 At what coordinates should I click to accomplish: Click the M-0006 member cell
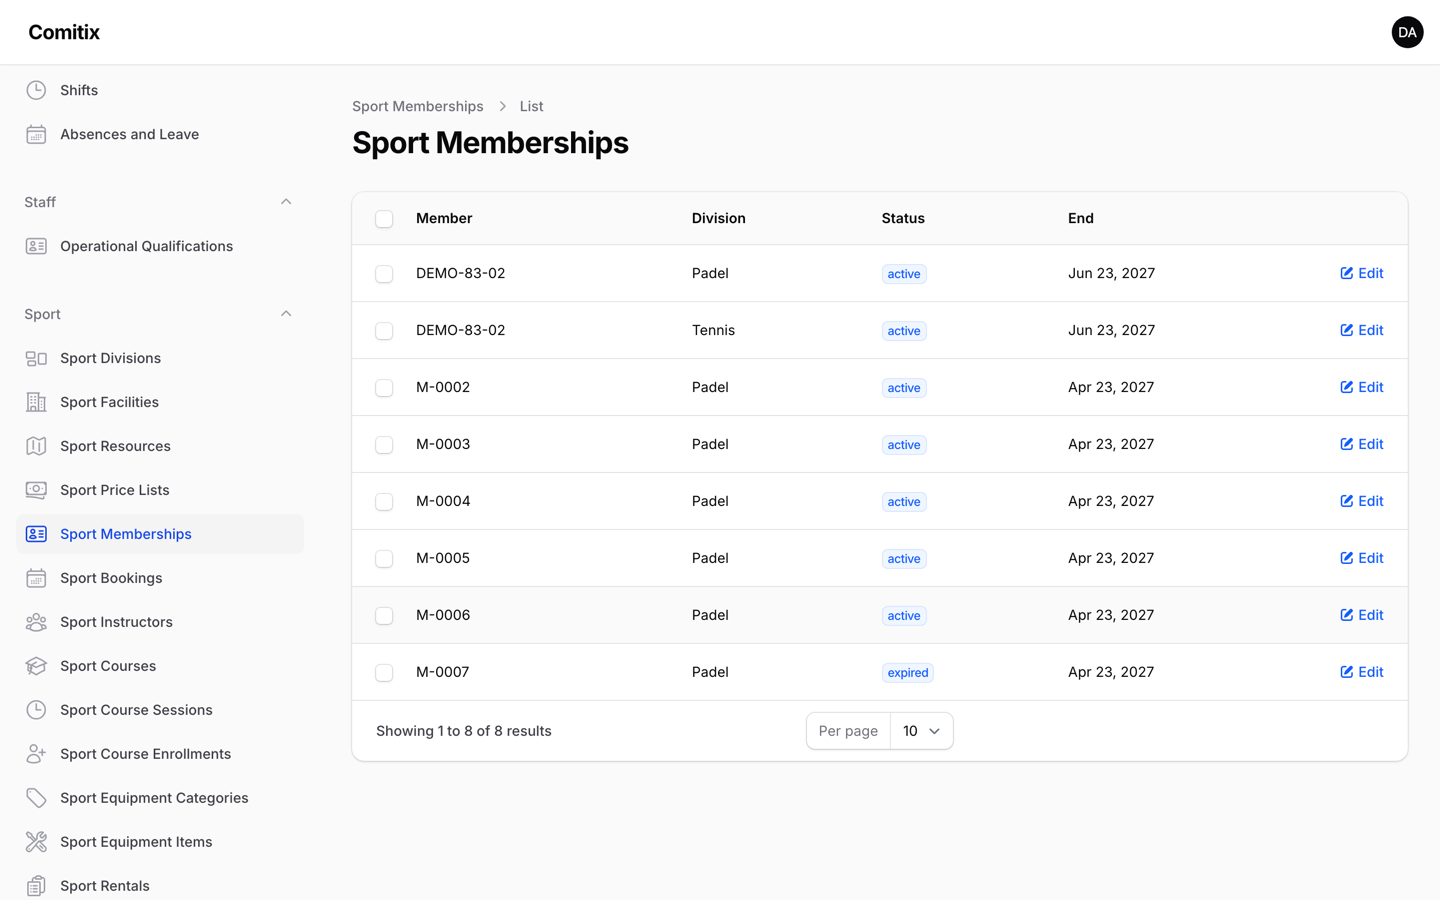[443, 615]
